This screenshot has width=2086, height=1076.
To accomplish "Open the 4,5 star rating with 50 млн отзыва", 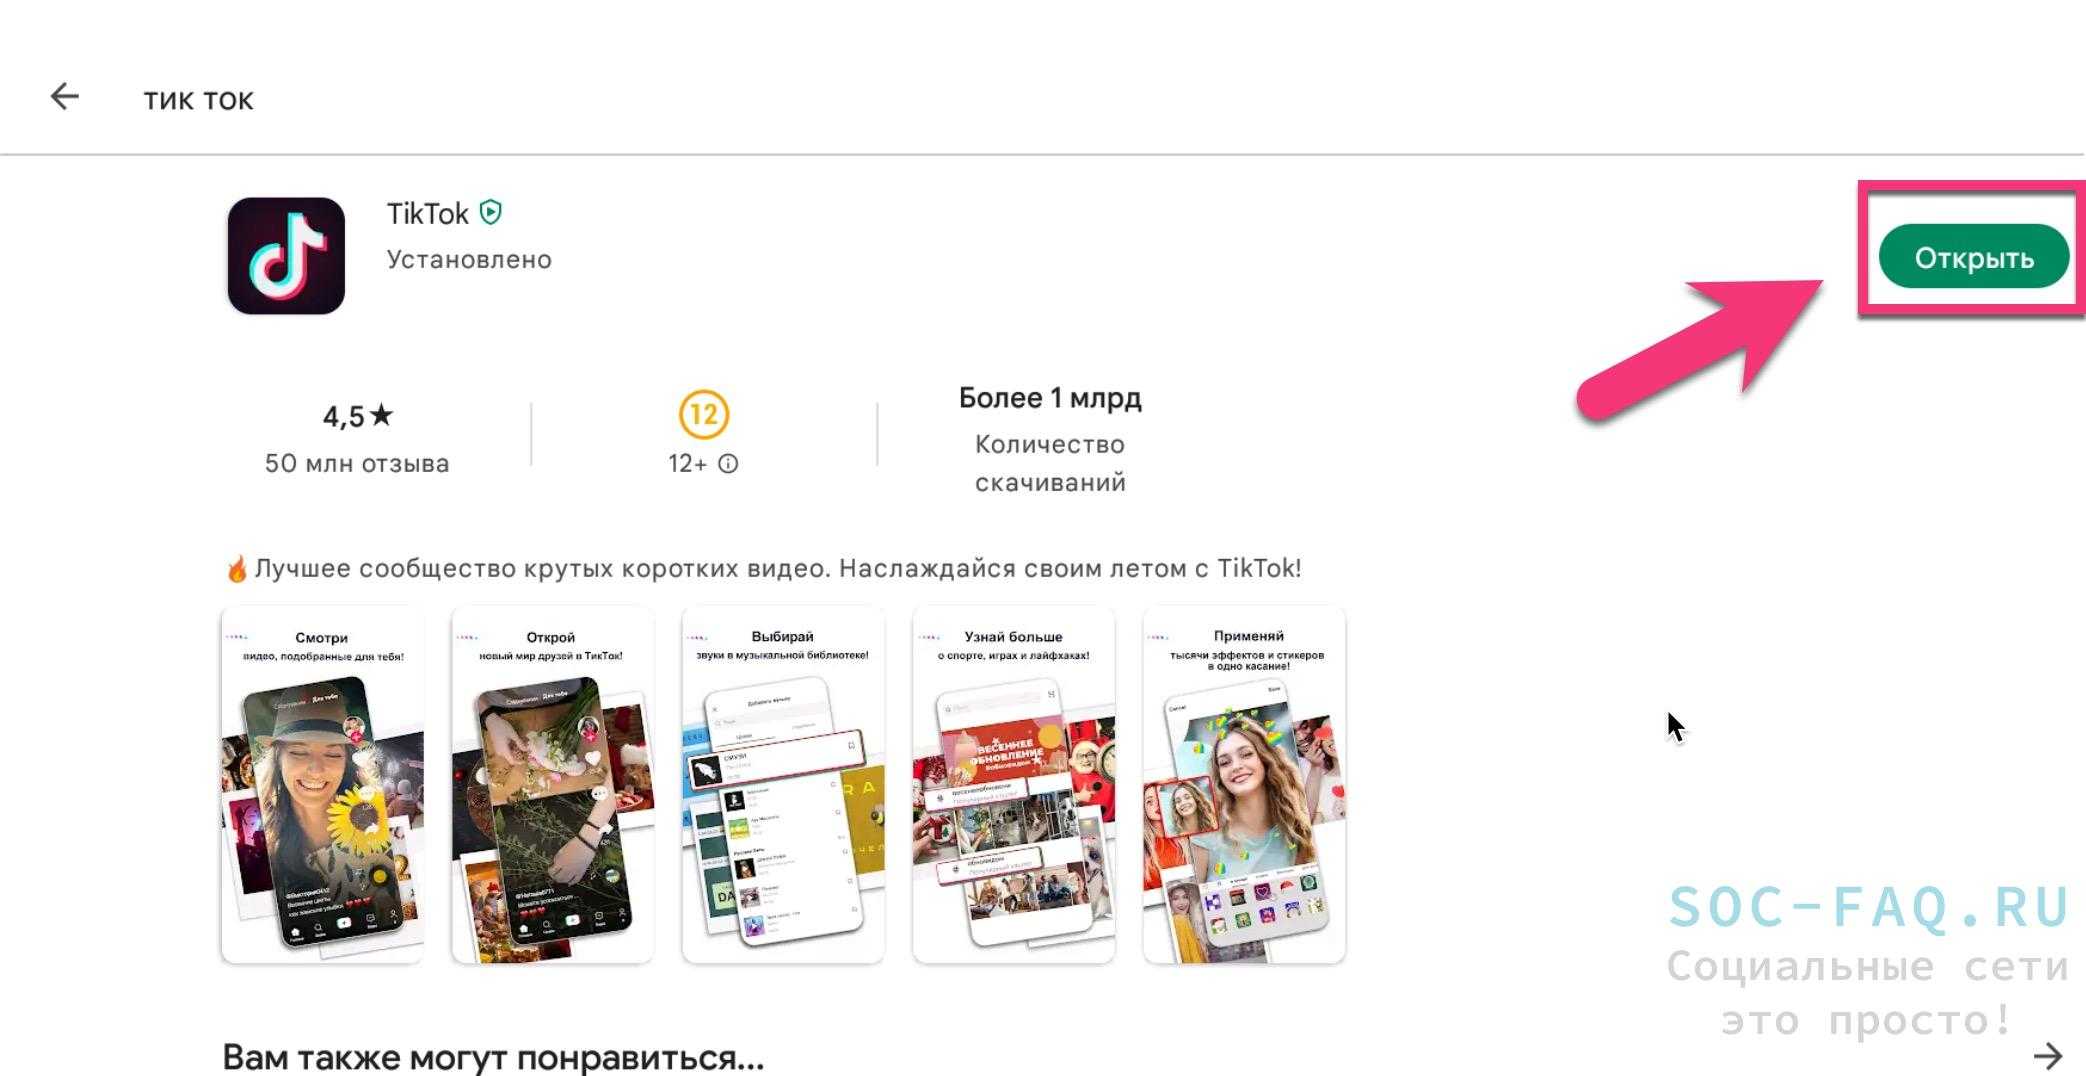I will pos(357,437).
